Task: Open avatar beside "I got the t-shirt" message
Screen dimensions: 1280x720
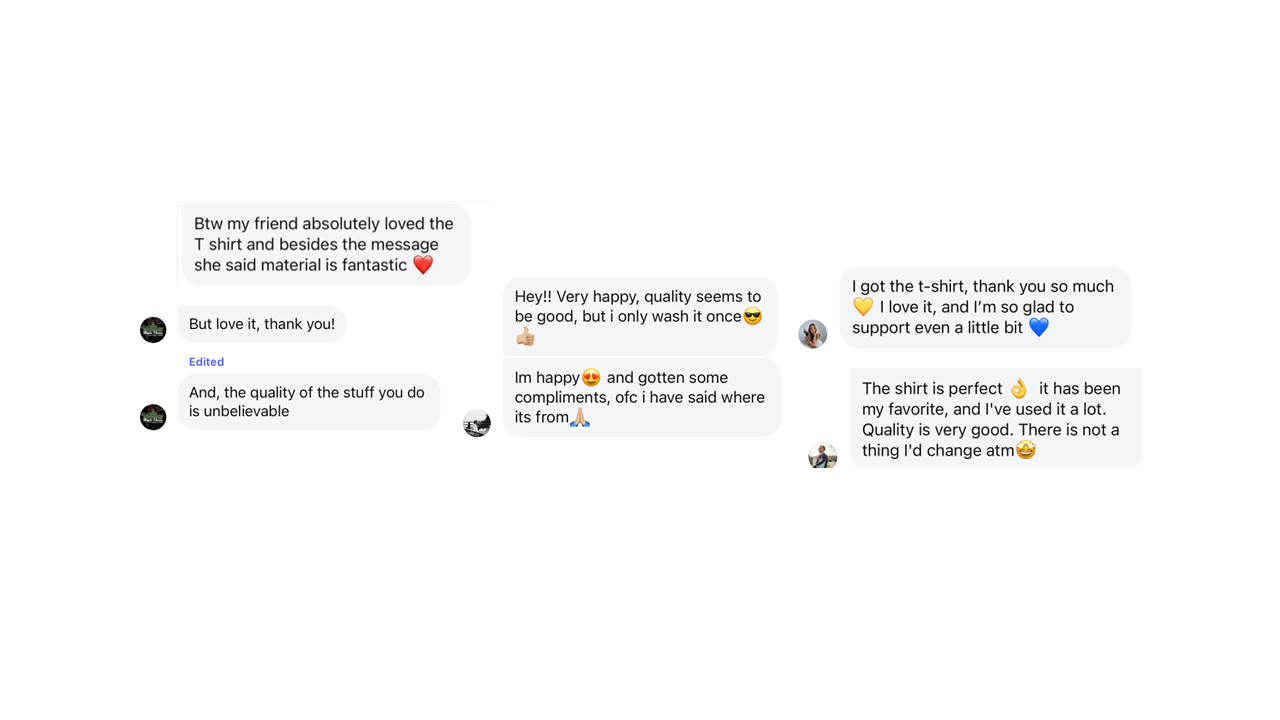Action: [813, 334]
